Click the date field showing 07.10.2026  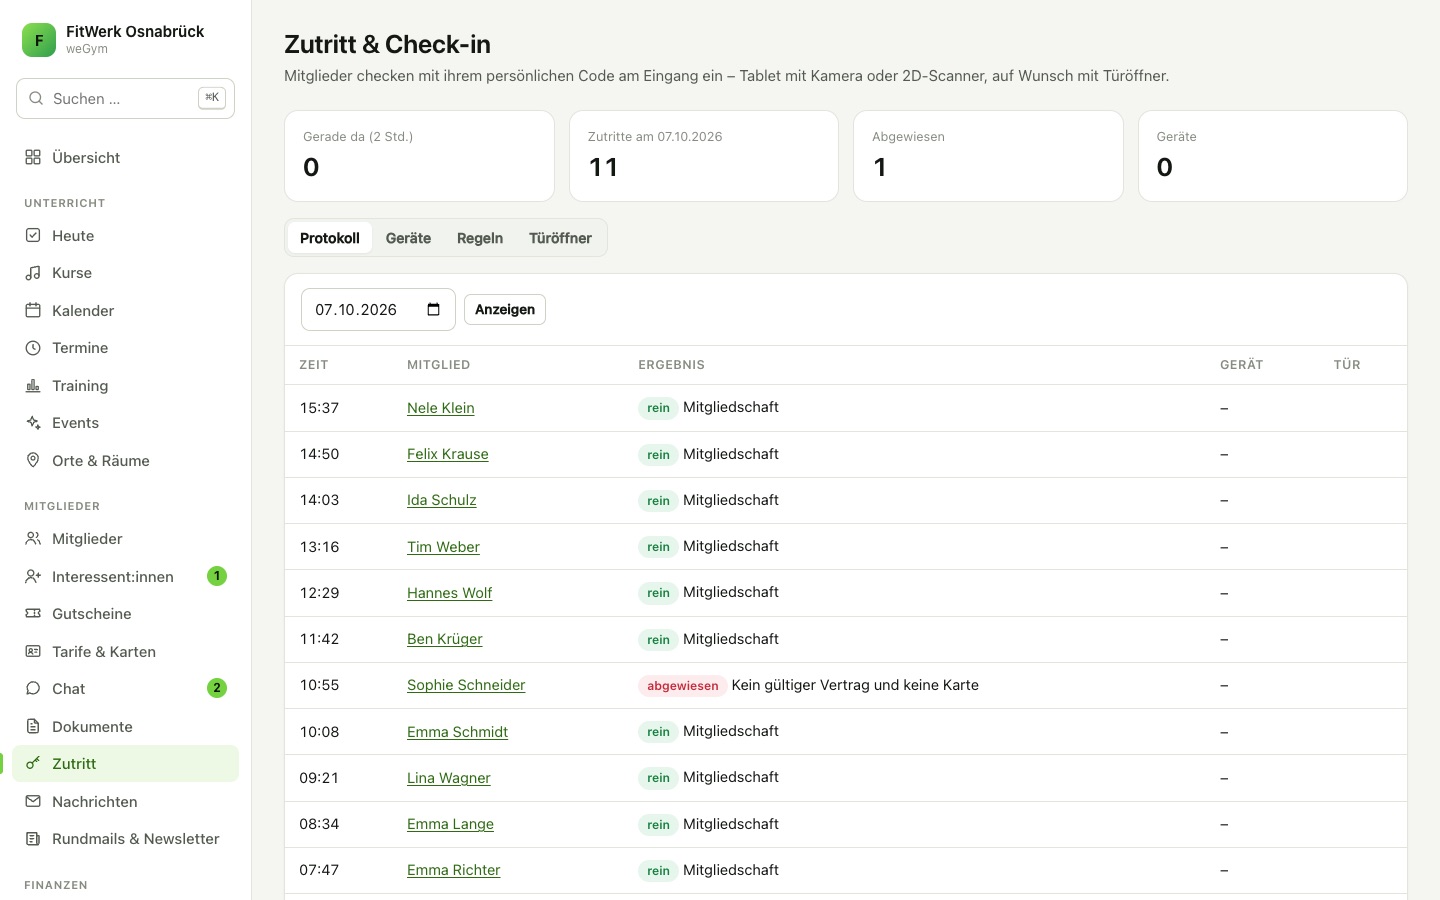(378, 309)
